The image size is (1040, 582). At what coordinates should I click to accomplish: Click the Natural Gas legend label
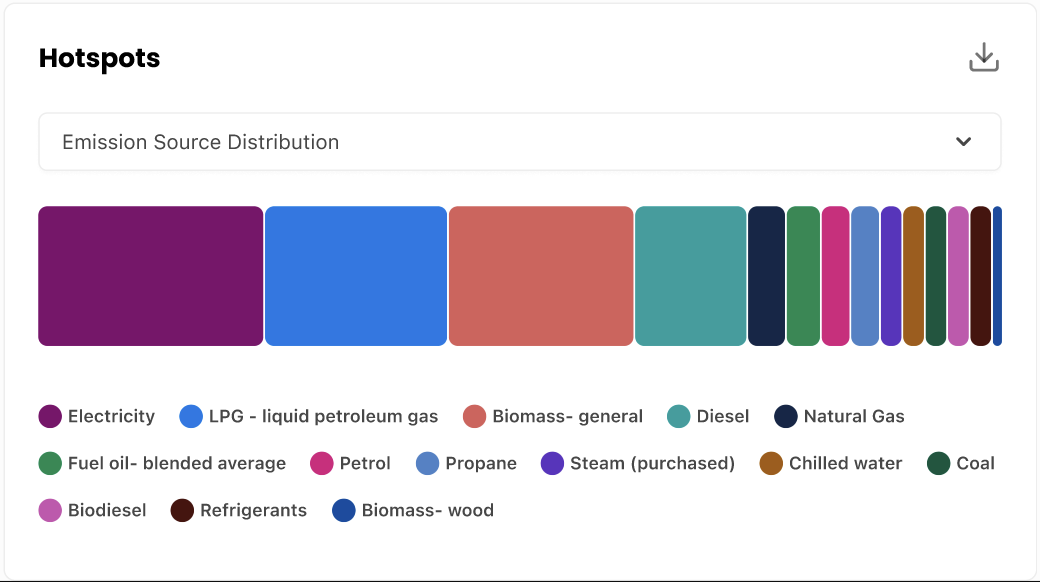[854, 416]
